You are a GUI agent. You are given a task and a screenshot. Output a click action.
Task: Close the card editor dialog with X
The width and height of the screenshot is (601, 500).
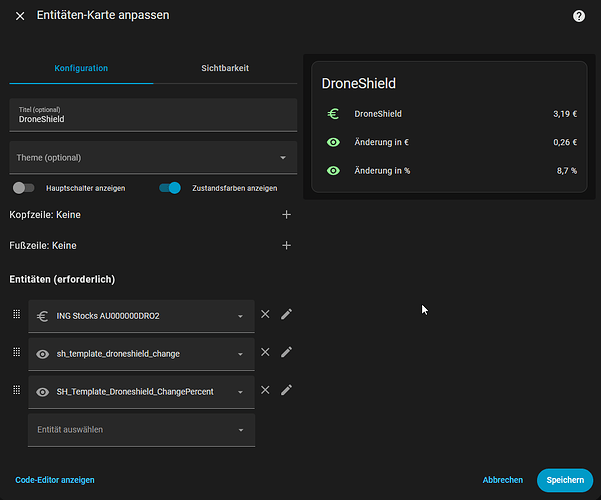click(x=20, y=16)
